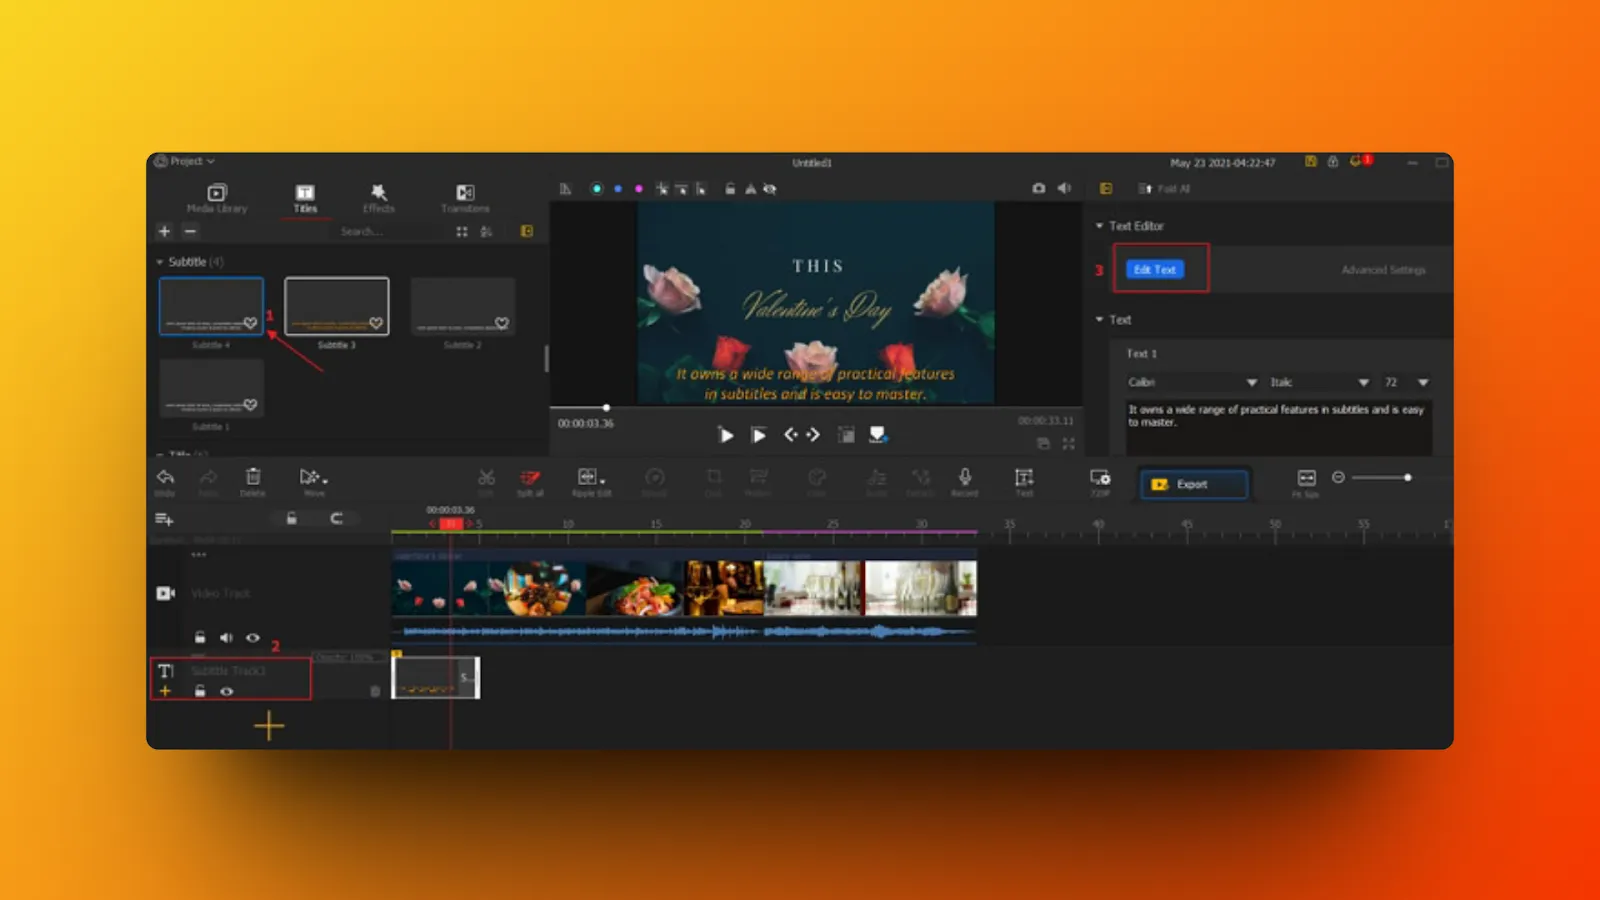Switch library to grid view

[x=461, y=231]
